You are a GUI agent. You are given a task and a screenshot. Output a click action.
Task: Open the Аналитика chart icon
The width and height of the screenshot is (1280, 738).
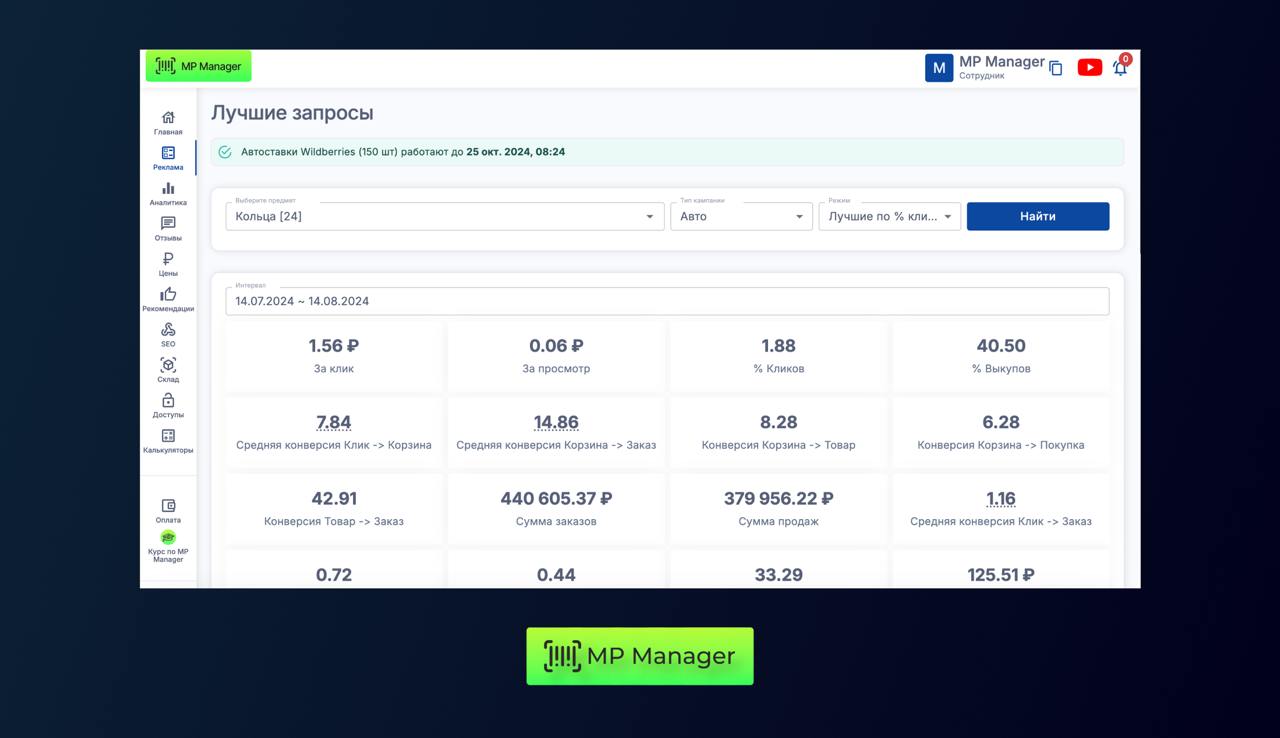168,189
